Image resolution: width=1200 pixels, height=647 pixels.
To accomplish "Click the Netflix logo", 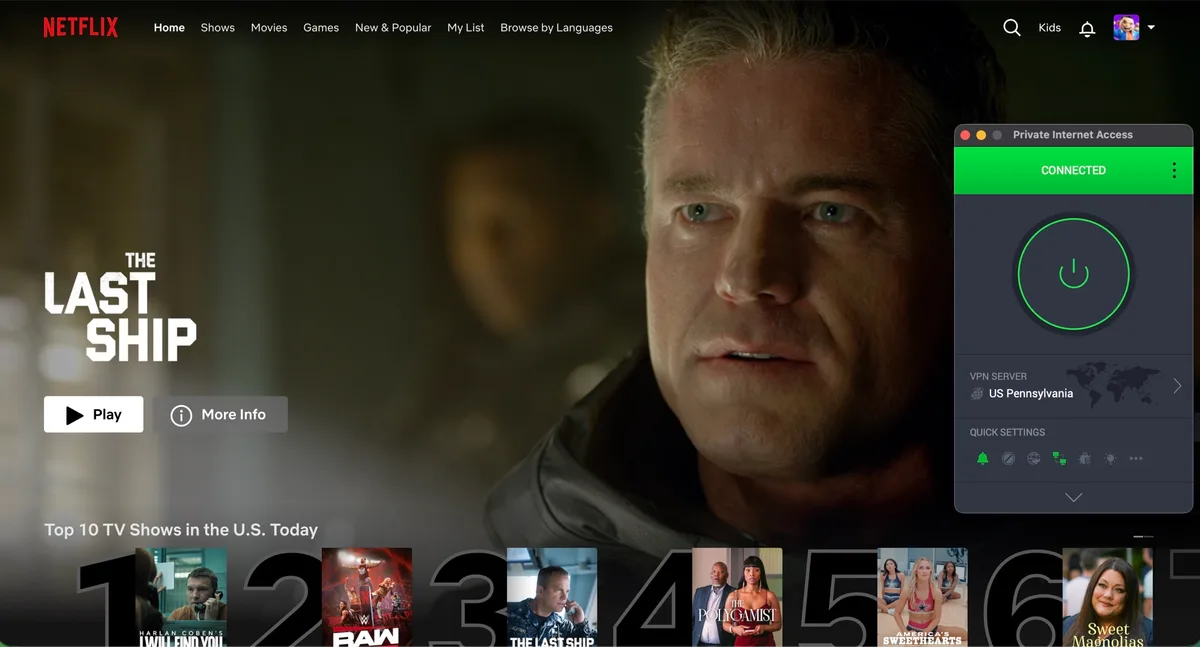I will click(x=80, y=27).
